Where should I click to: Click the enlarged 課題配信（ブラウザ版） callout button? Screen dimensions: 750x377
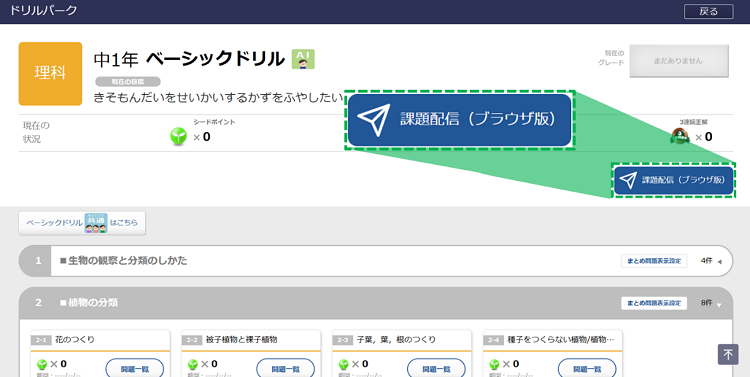coord(460,120)
